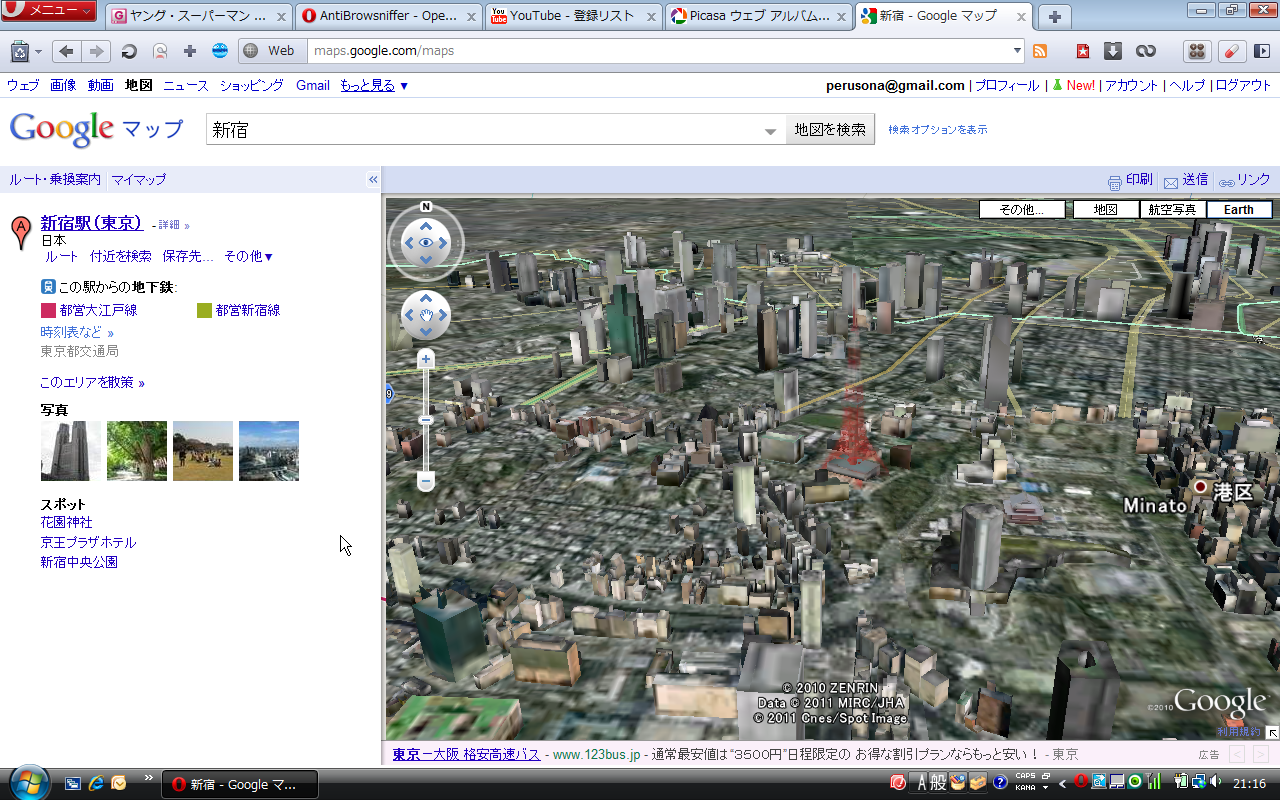Image resolution: width=1280 pixels, height=800 pixels.
Task: Click the 都営大江戸線 magenta color swatch
Action: point(48,310)
